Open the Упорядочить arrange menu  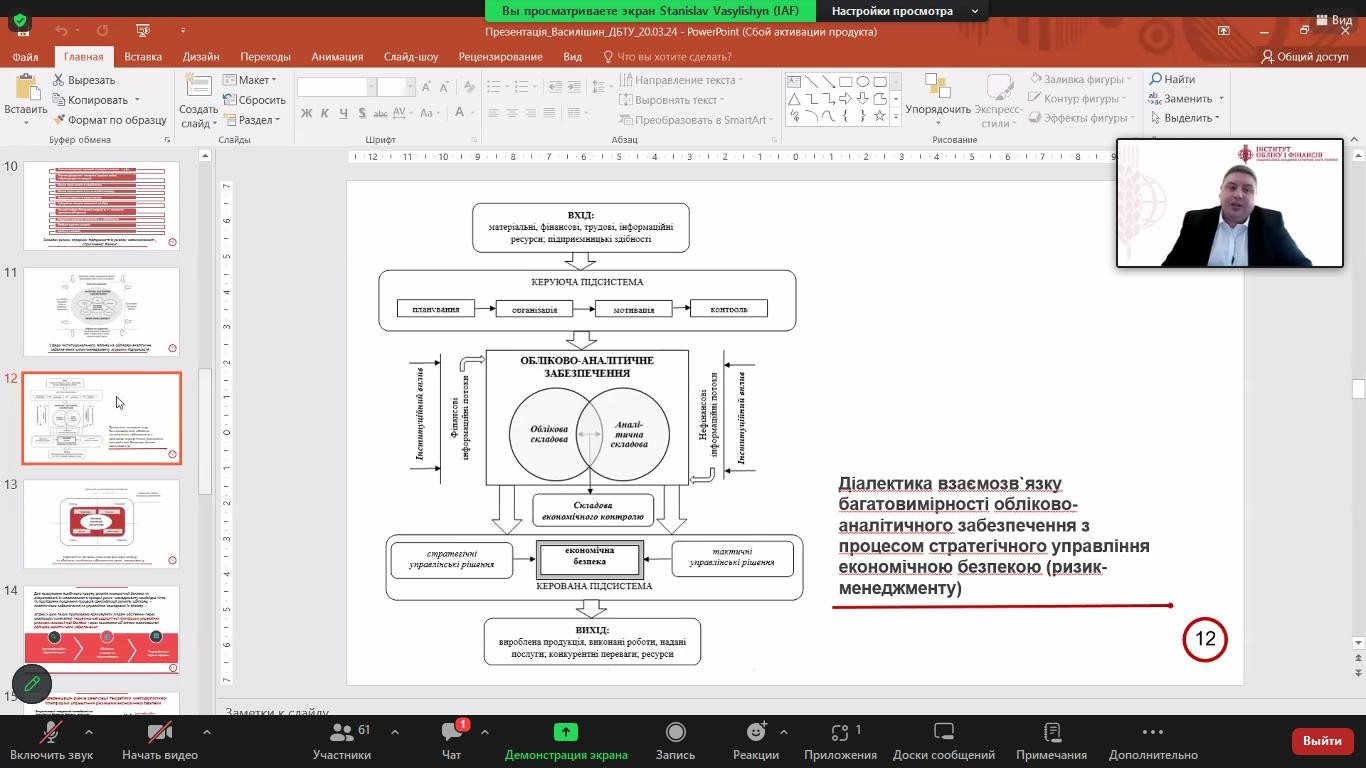938,100
